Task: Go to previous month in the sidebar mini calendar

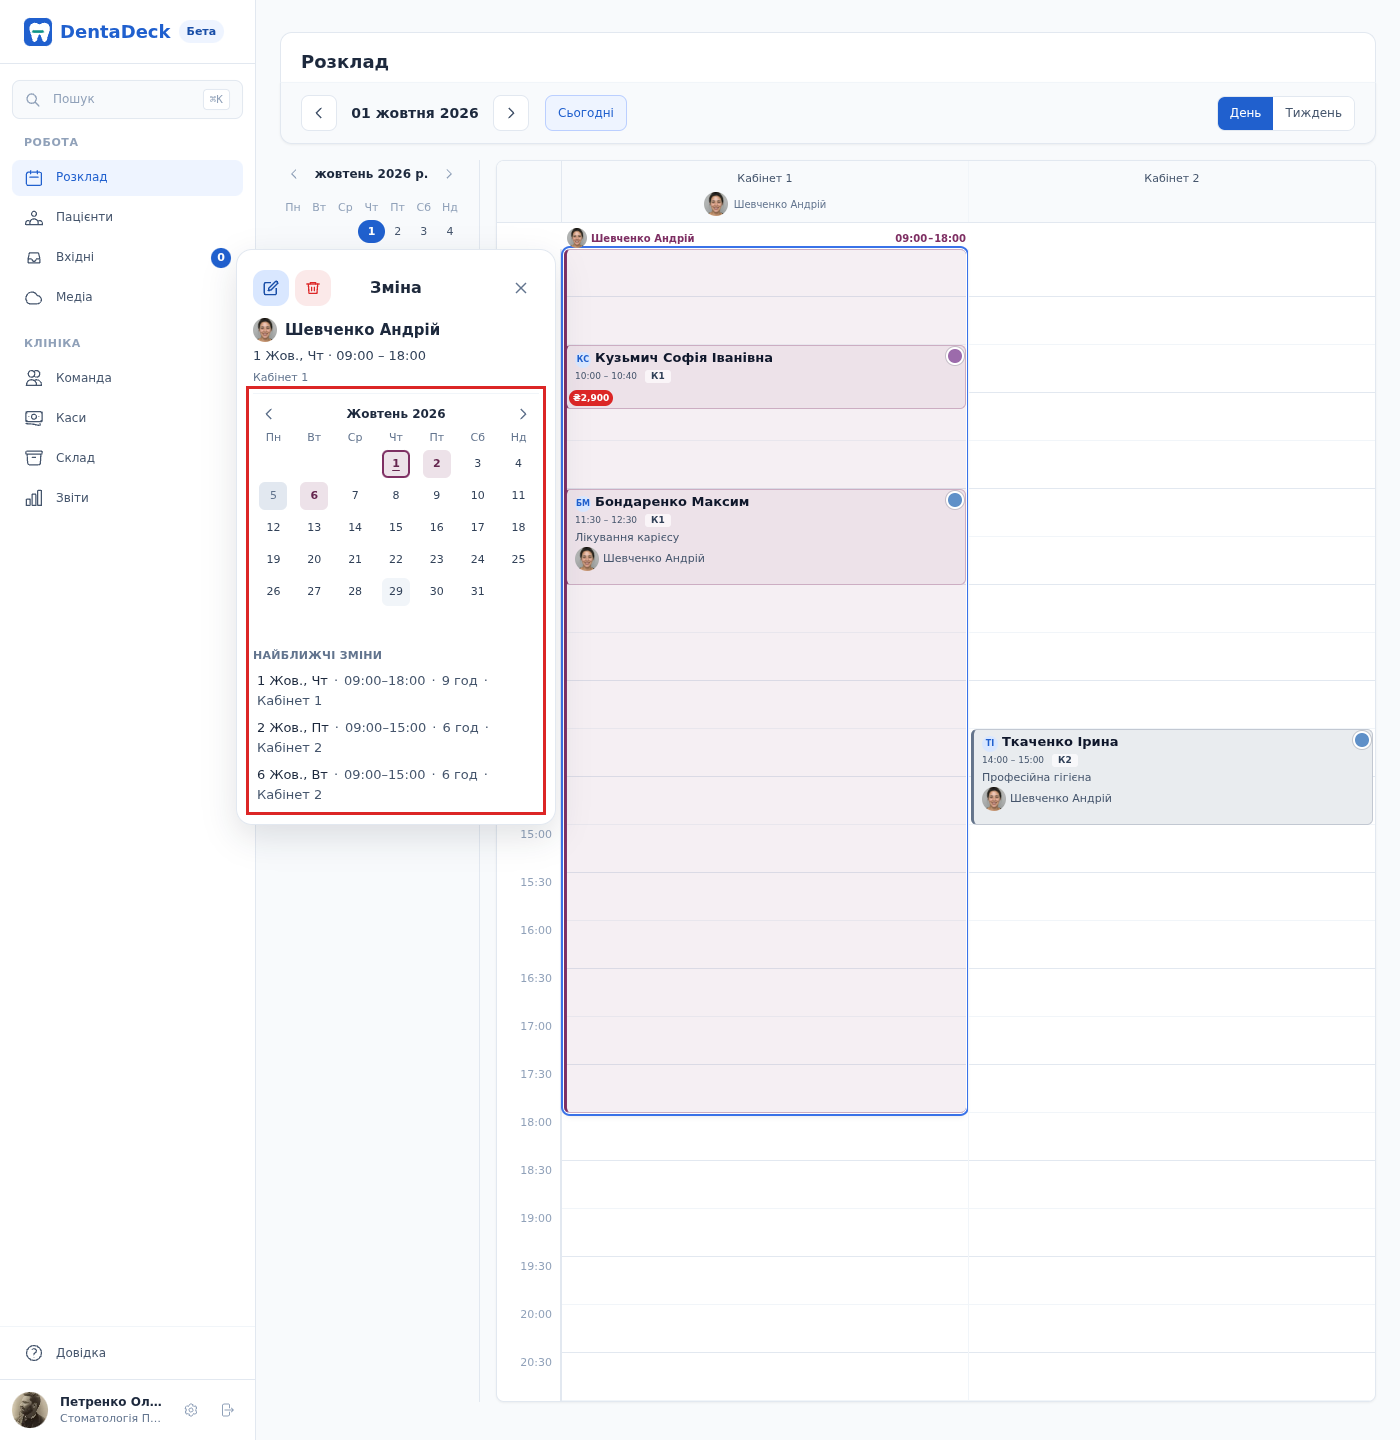Action: click(x=294, y=174)
